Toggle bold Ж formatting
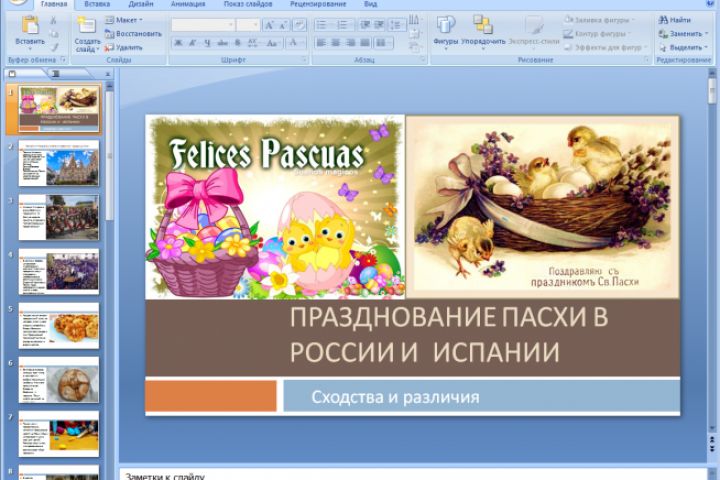Viewport: 720px width, 480px height. tap(178, 43)
